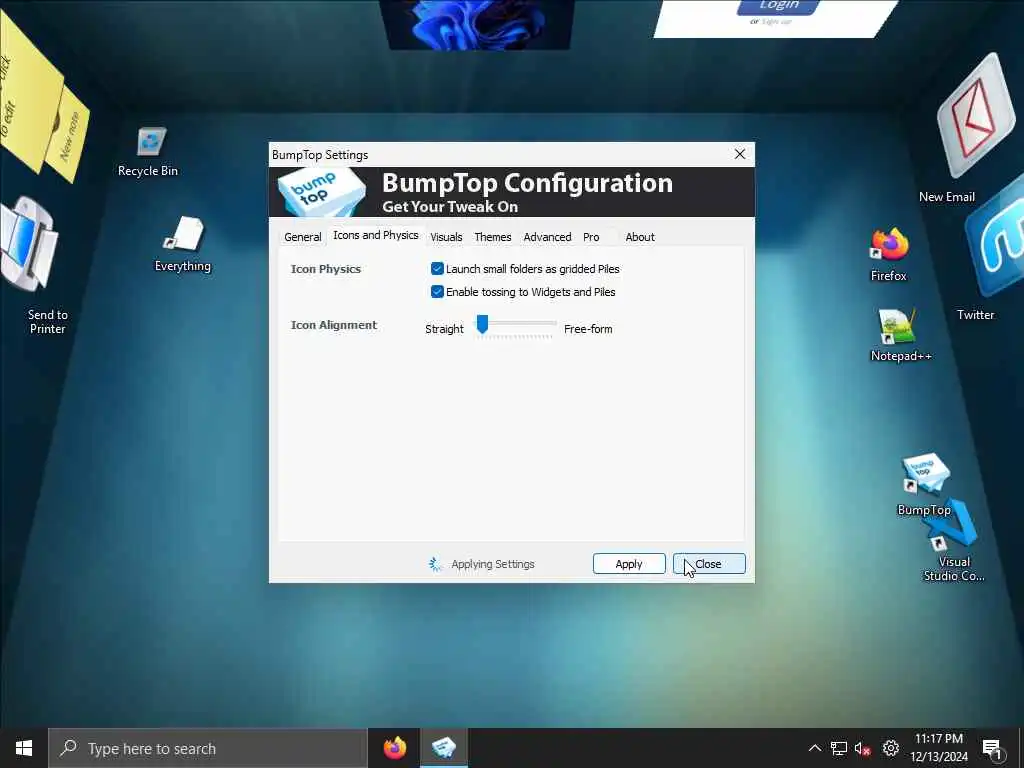The width and height of the screenshot is (1024, 768).
Task: Open the Recycle Bin desktop icon
Action: click(x=152, y=142)
